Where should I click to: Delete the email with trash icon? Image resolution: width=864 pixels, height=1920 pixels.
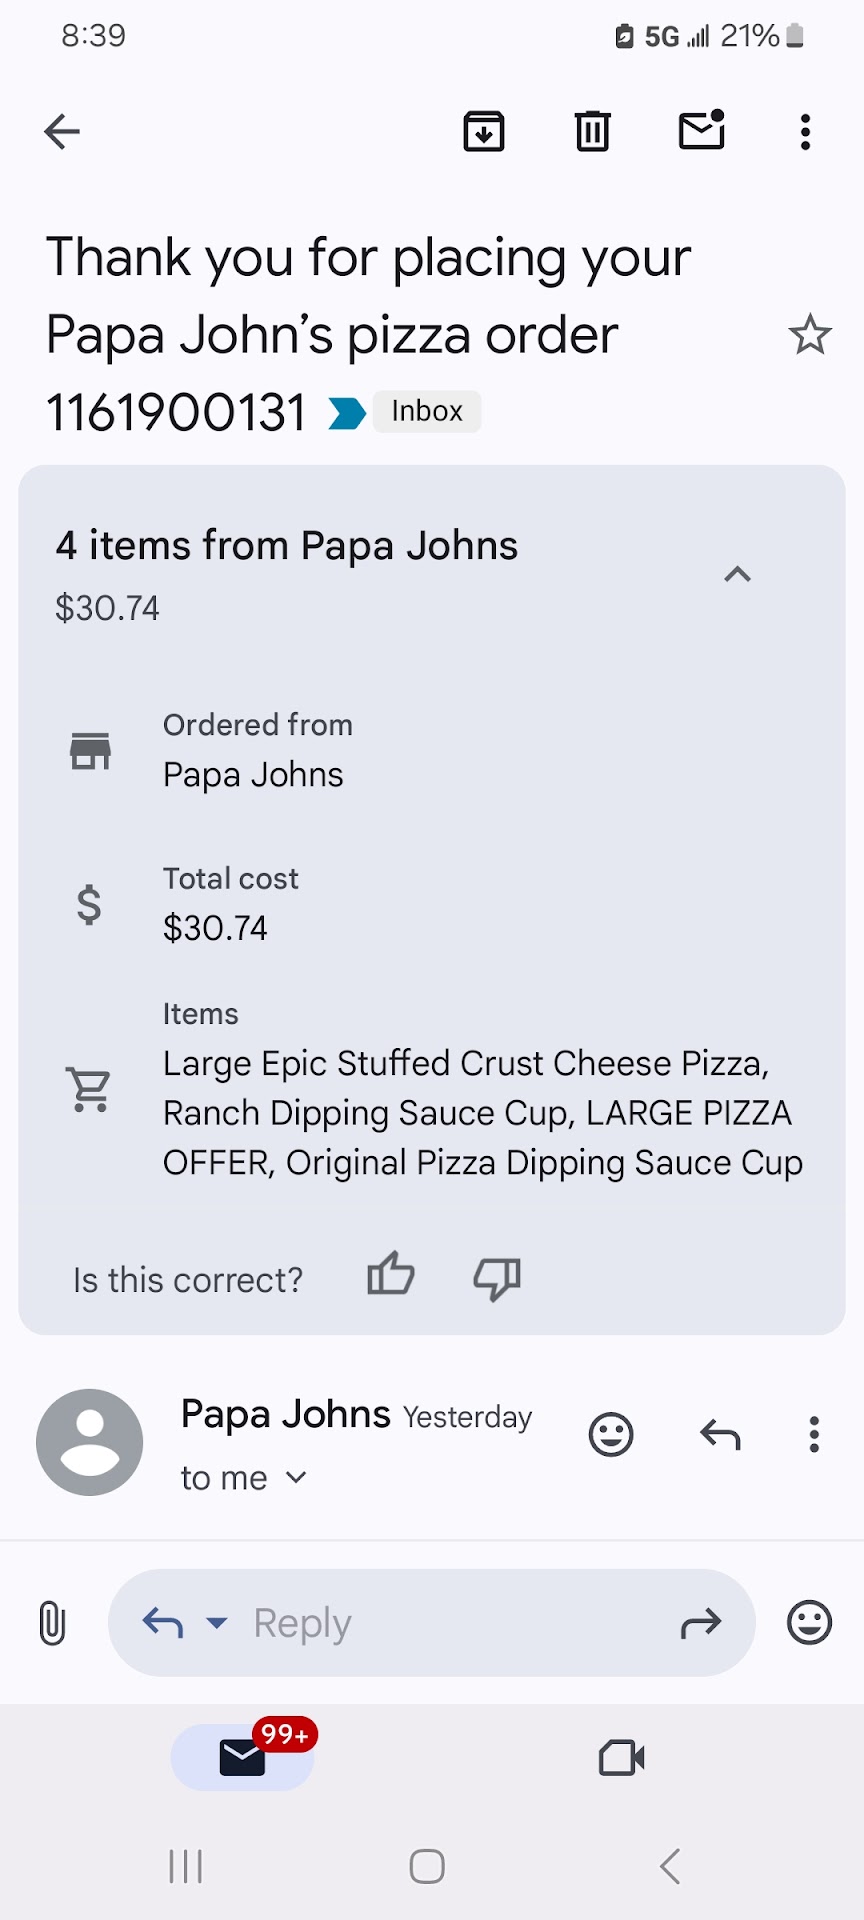coord(592,131)
